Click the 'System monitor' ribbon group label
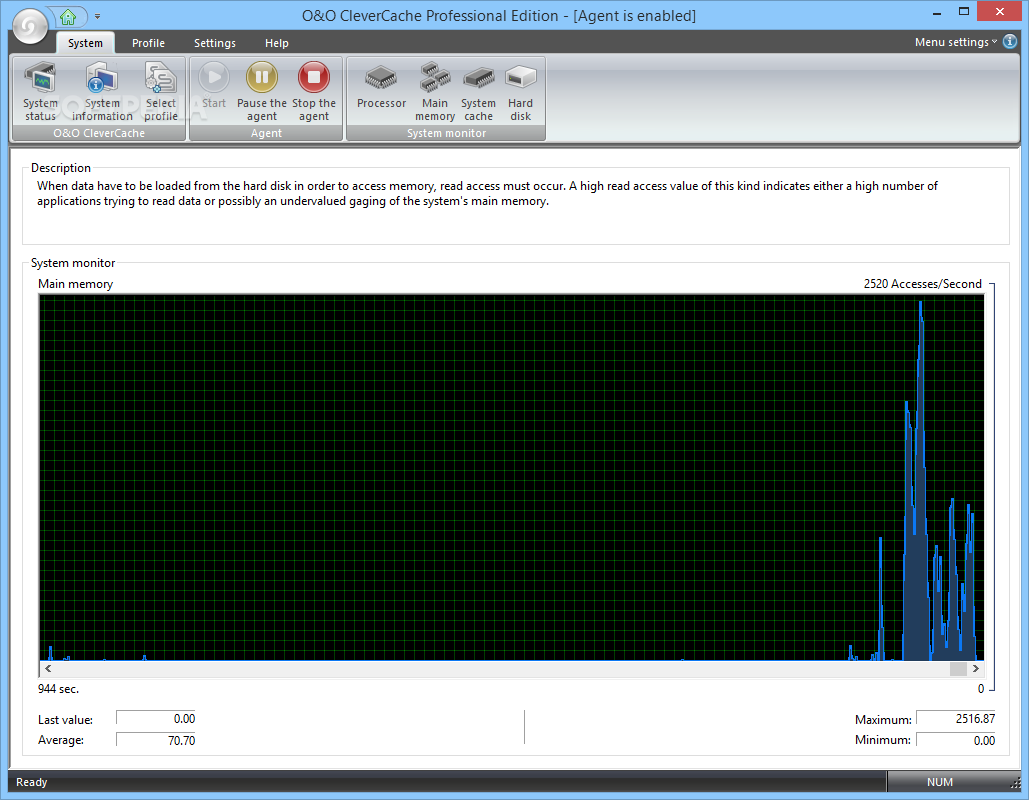This screenshot has height=800, width=1029. [446, 133]
